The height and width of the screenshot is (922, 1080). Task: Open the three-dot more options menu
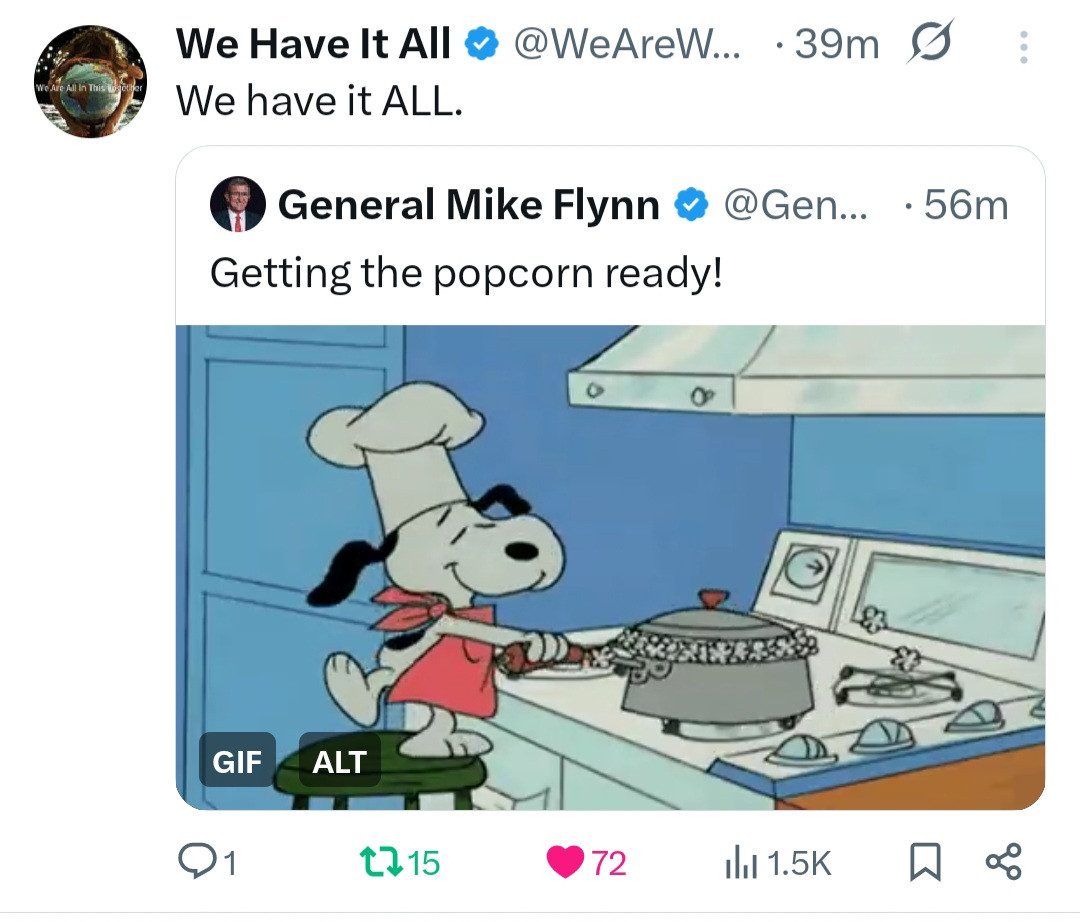[1022, 45]
